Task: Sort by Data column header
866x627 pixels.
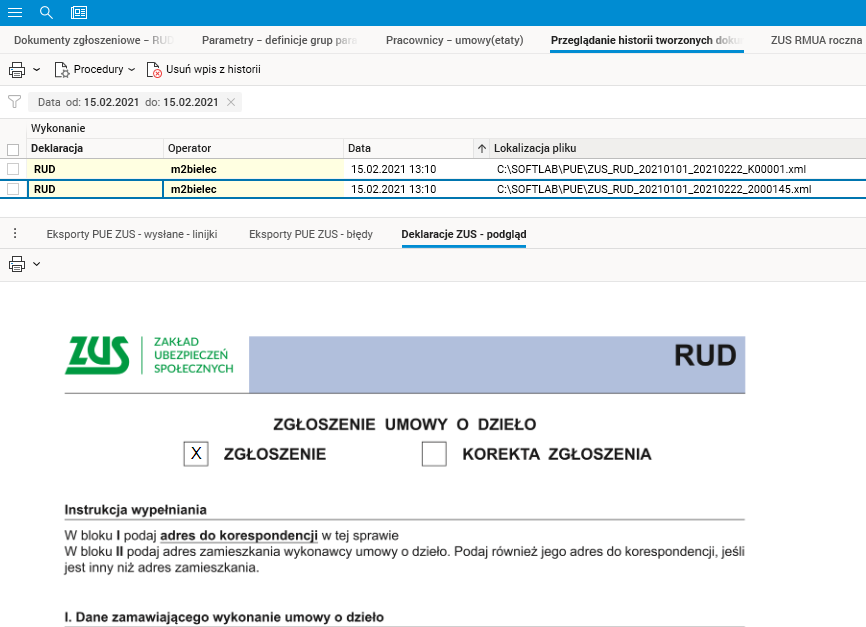Action: tap(408, 148)
